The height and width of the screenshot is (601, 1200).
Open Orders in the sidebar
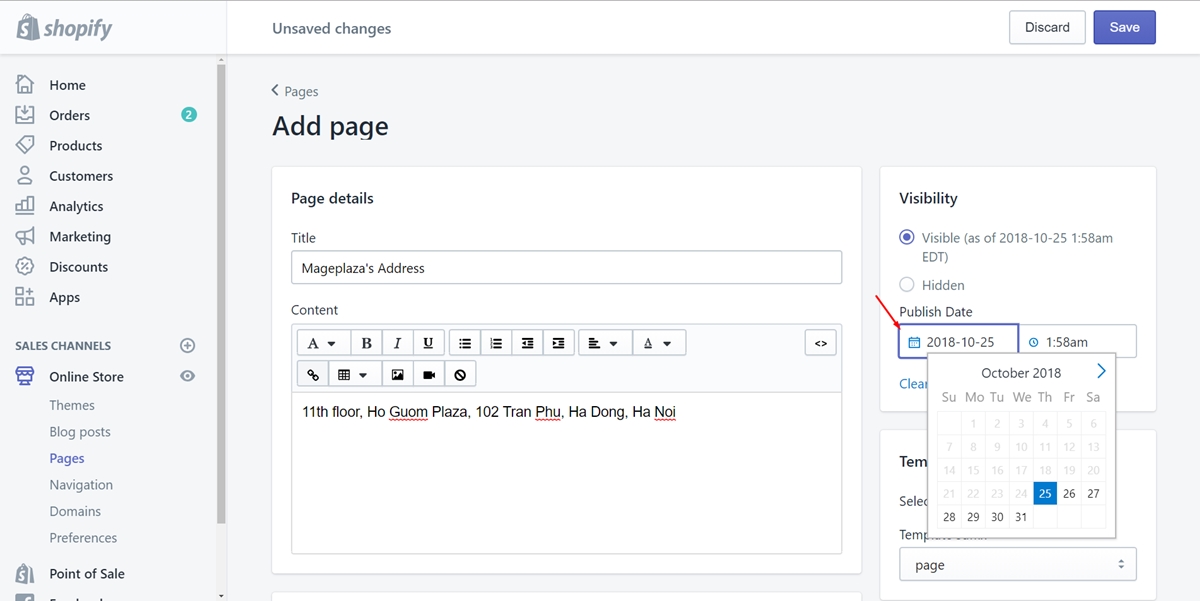point(69,115)
